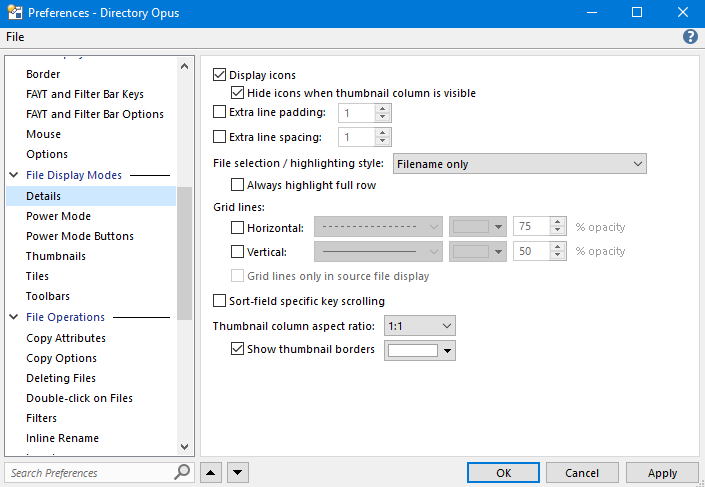Open the help question mark icon
This screenshot has height=487, width=705.
[690, 37]
